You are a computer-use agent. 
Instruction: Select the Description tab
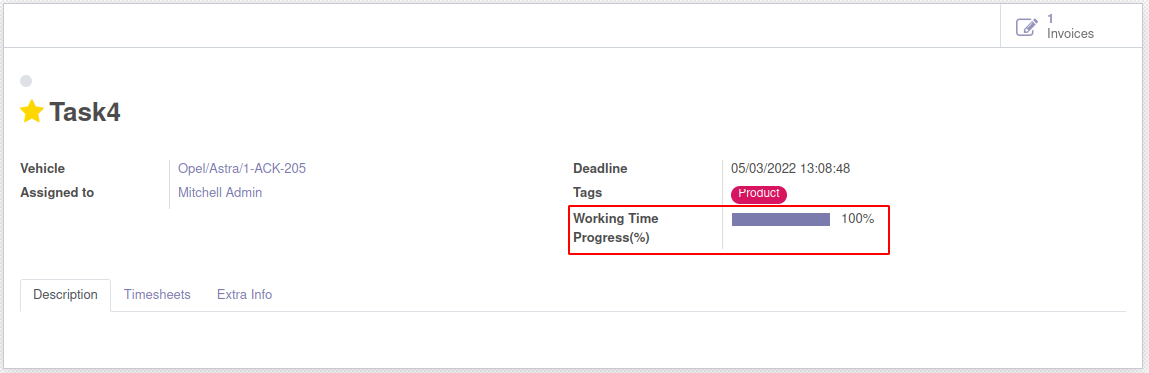tap(65, 295)
